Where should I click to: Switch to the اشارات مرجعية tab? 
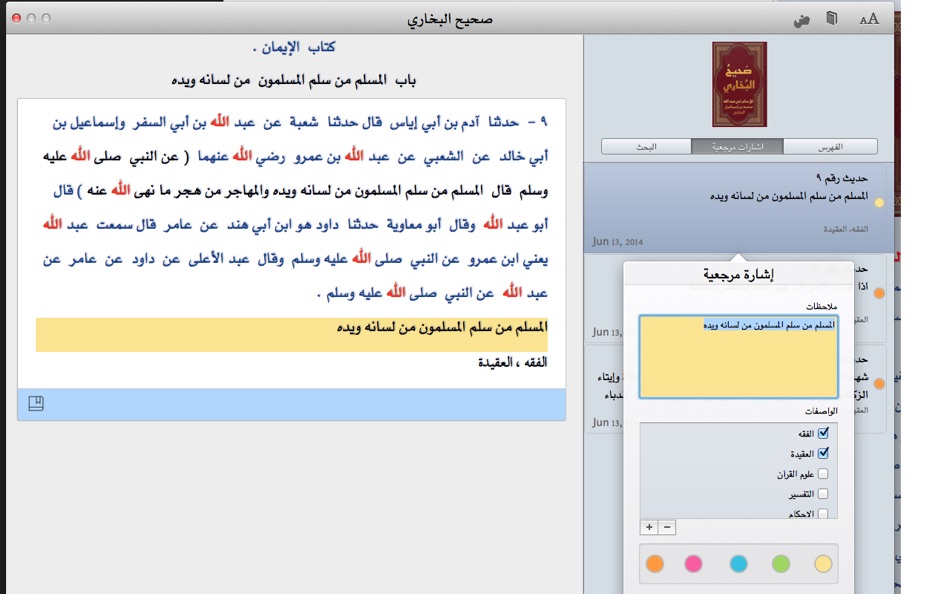coord(737,147)
